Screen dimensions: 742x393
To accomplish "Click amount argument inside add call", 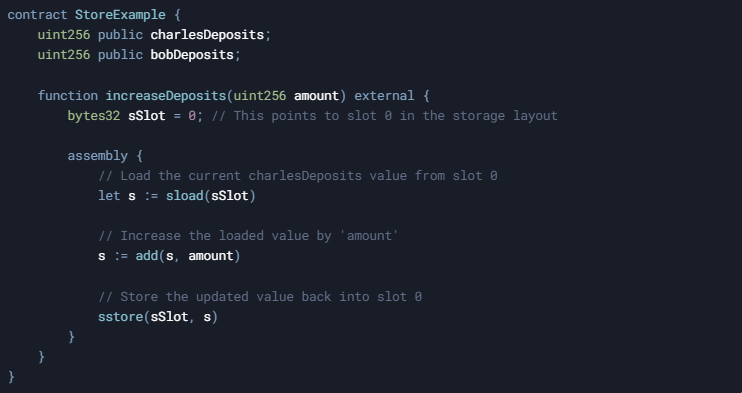I will (x=211, y=256).
